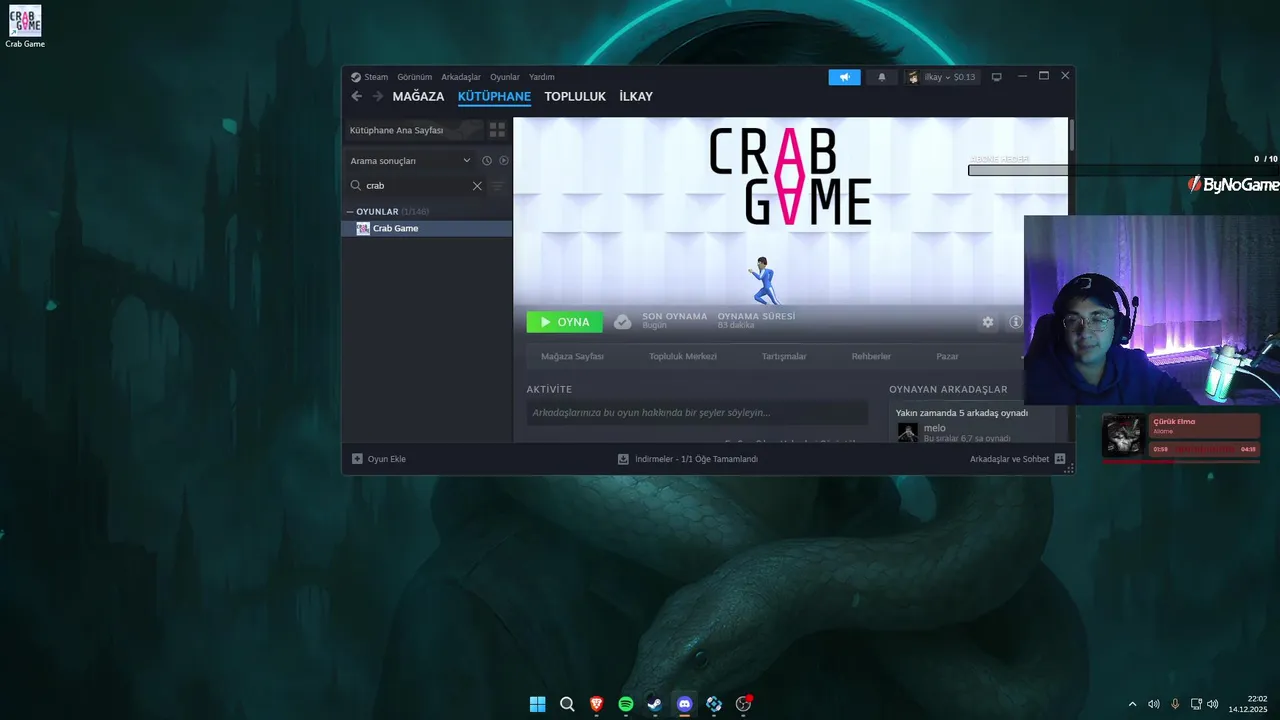Viewport: 1280px width, 720px height.
Task: Open the Görünüm menu
Action: point(414,77)
